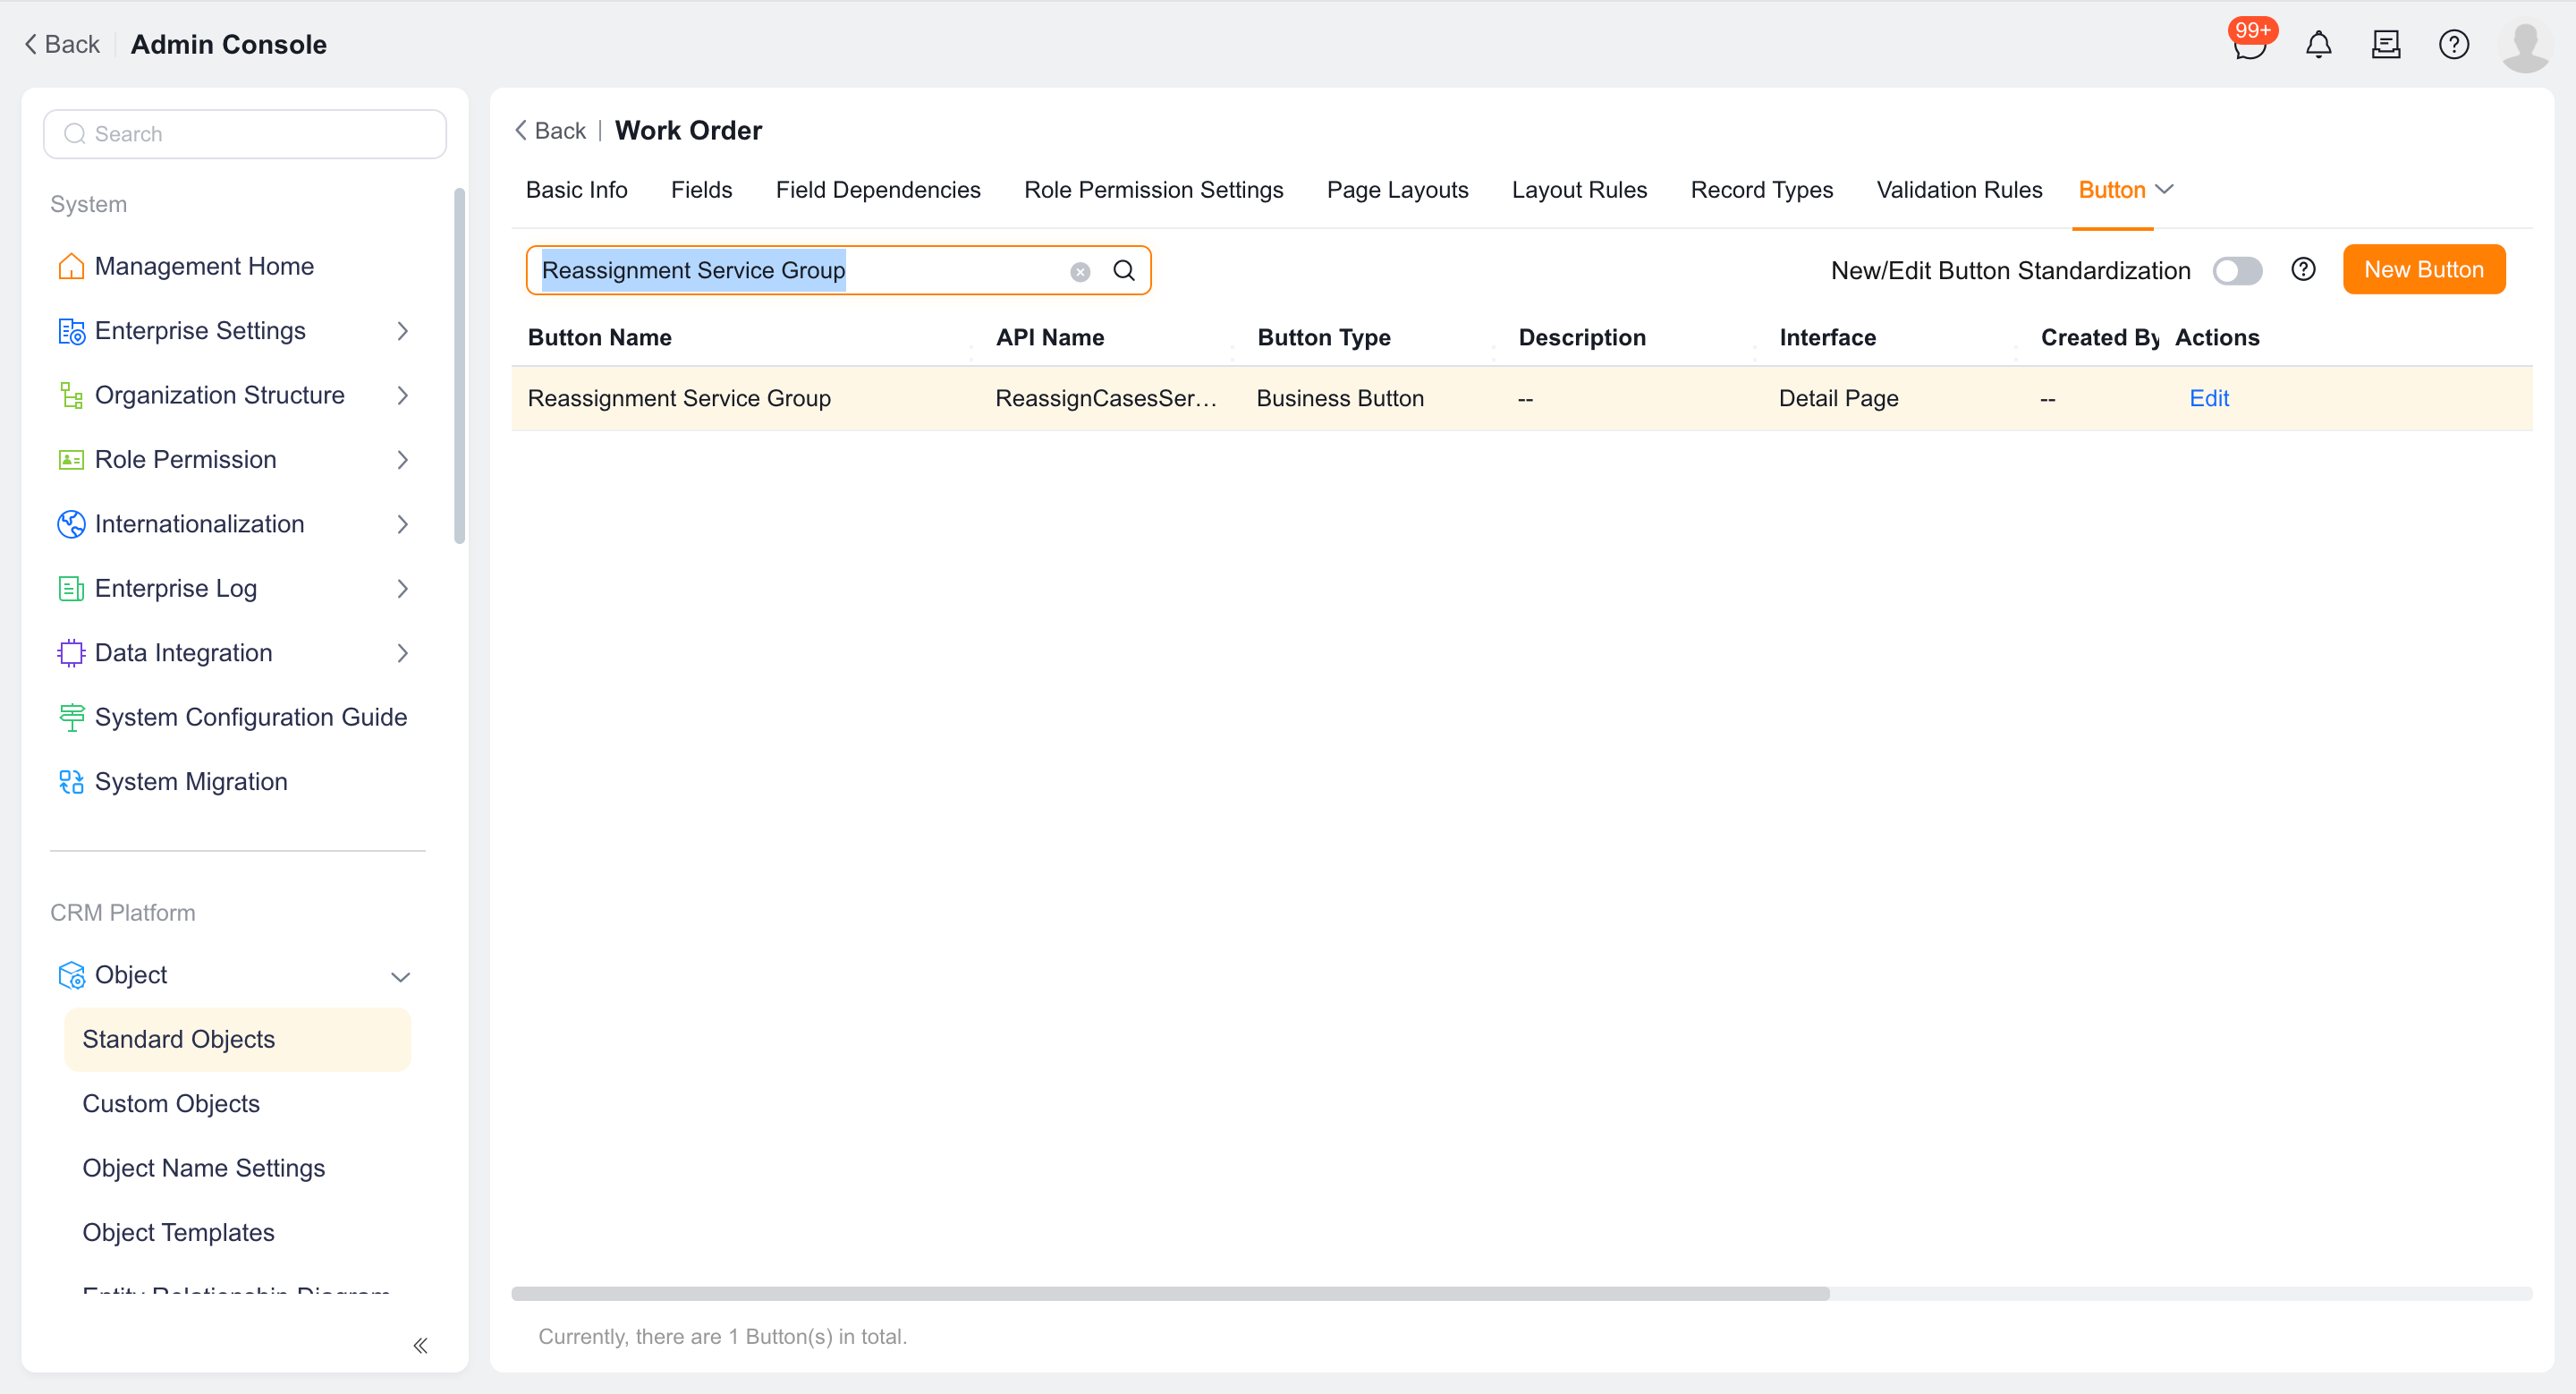2576x1394 pixels.
Task: Open the user profile avatar
Action: click(x=2525, y=45)
